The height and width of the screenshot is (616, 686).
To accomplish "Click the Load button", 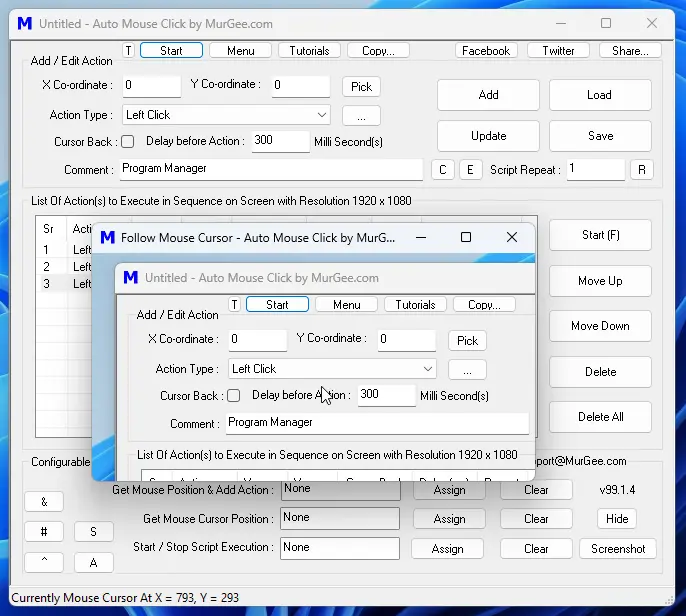I will [600, 95].
